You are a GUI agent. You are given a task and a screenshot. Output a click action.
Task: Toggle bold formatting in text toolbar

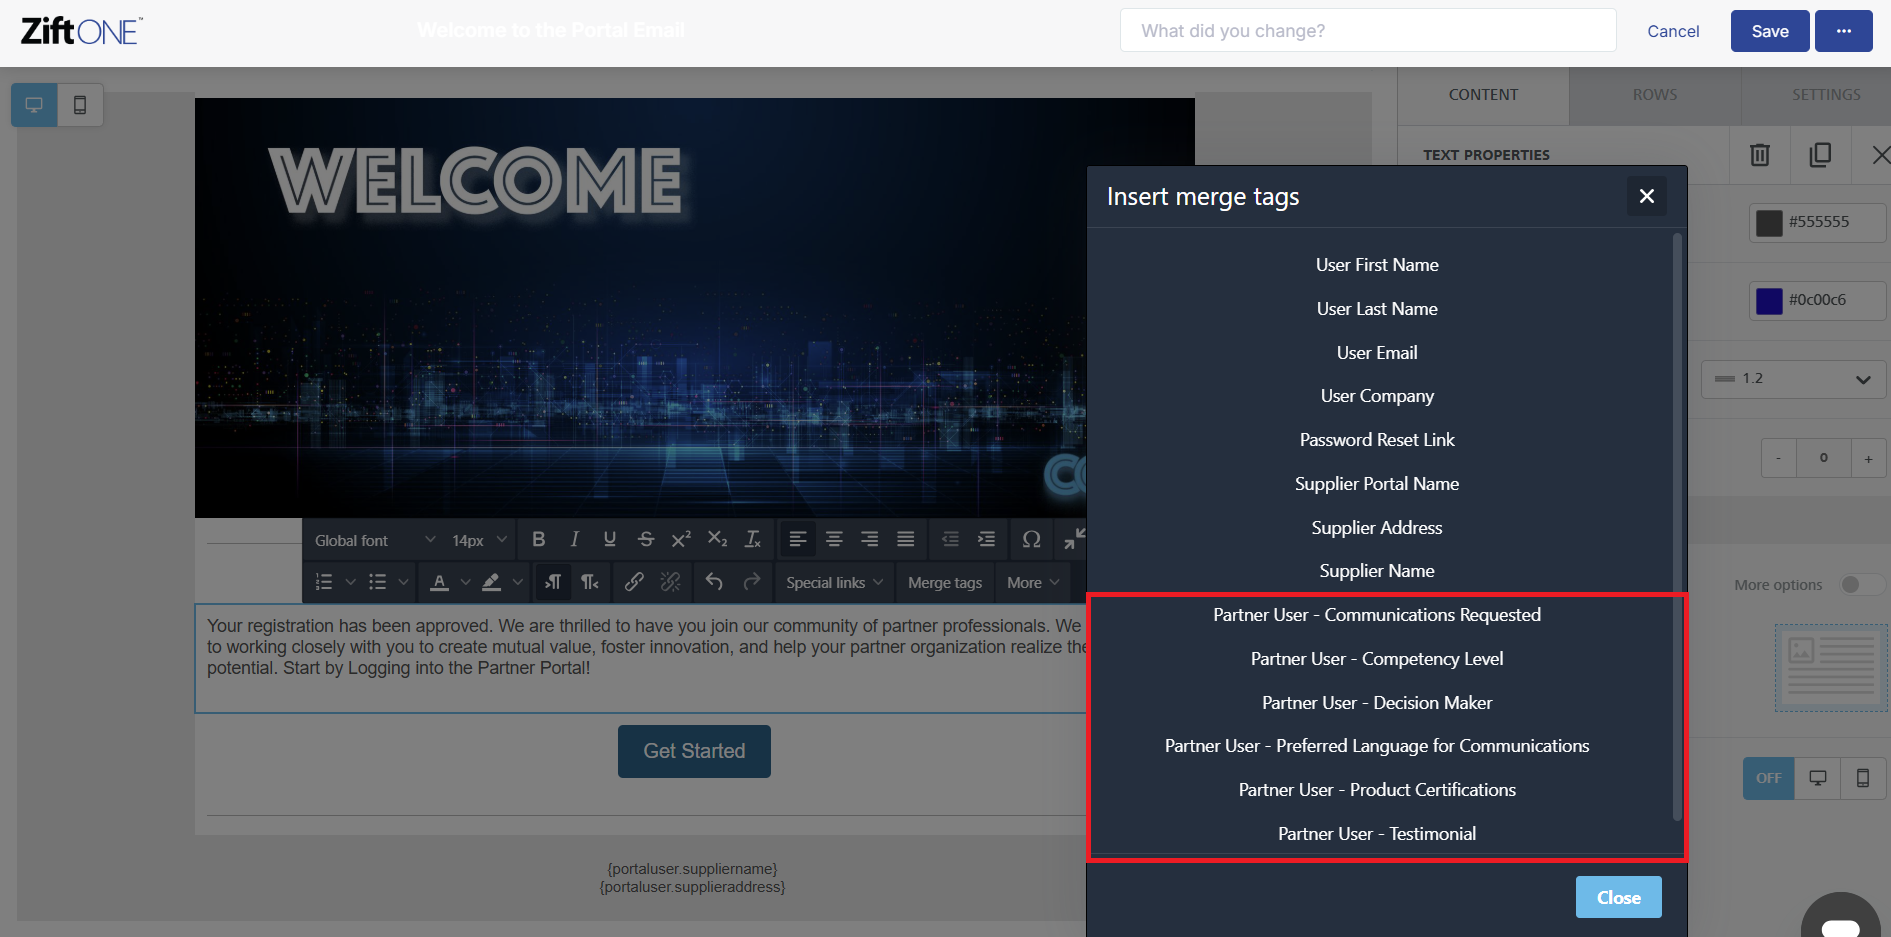click(x=538, y=540)
